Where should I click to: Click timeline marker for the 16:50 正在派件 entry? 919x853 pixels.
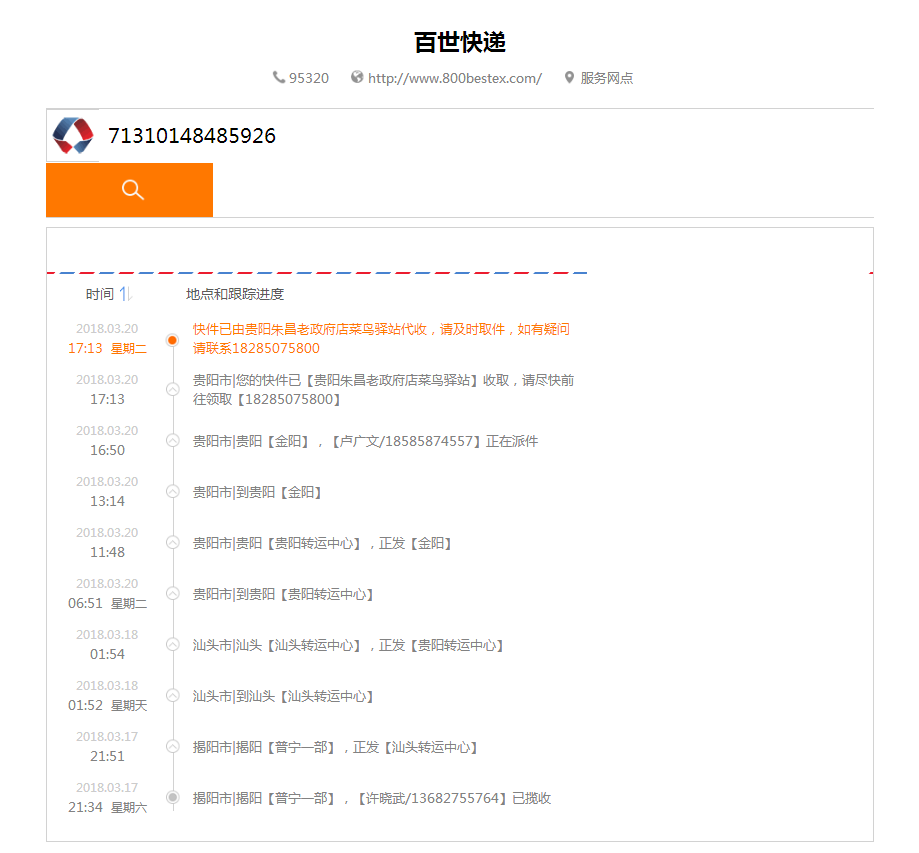[x=172, y=440]
